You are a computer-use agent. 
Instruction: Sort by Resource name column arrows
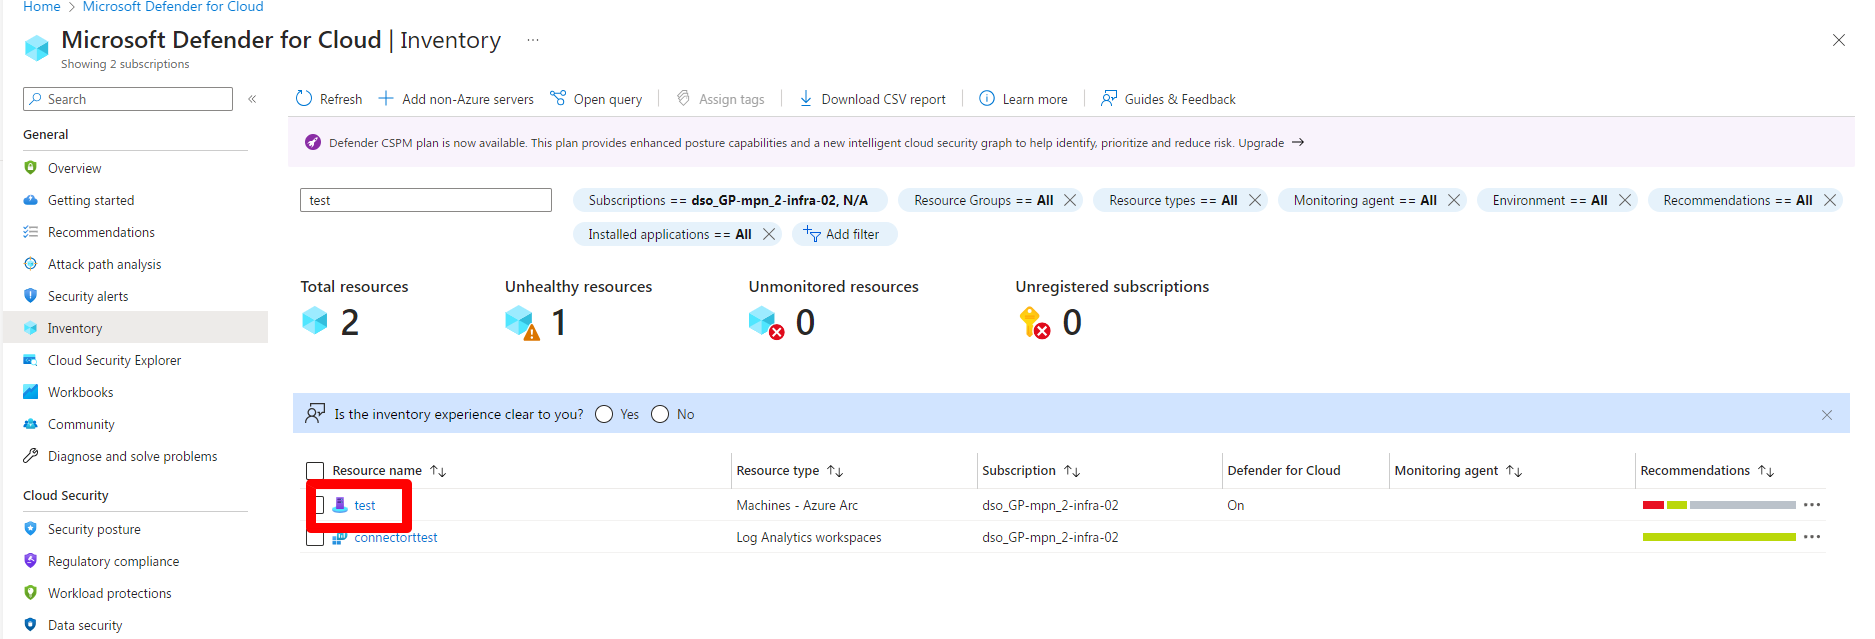coord(438,471)
